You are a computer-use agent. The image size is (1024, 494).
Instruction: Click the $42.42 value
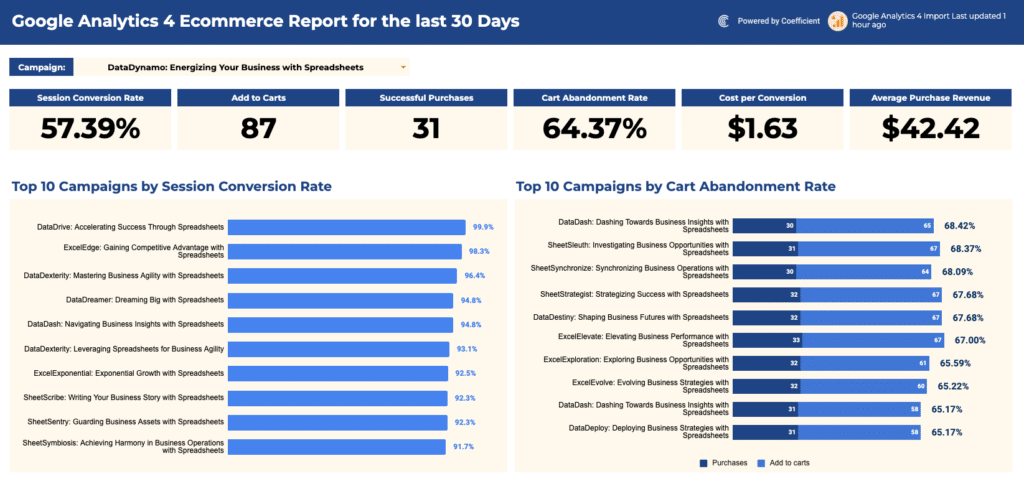[931, 129]
